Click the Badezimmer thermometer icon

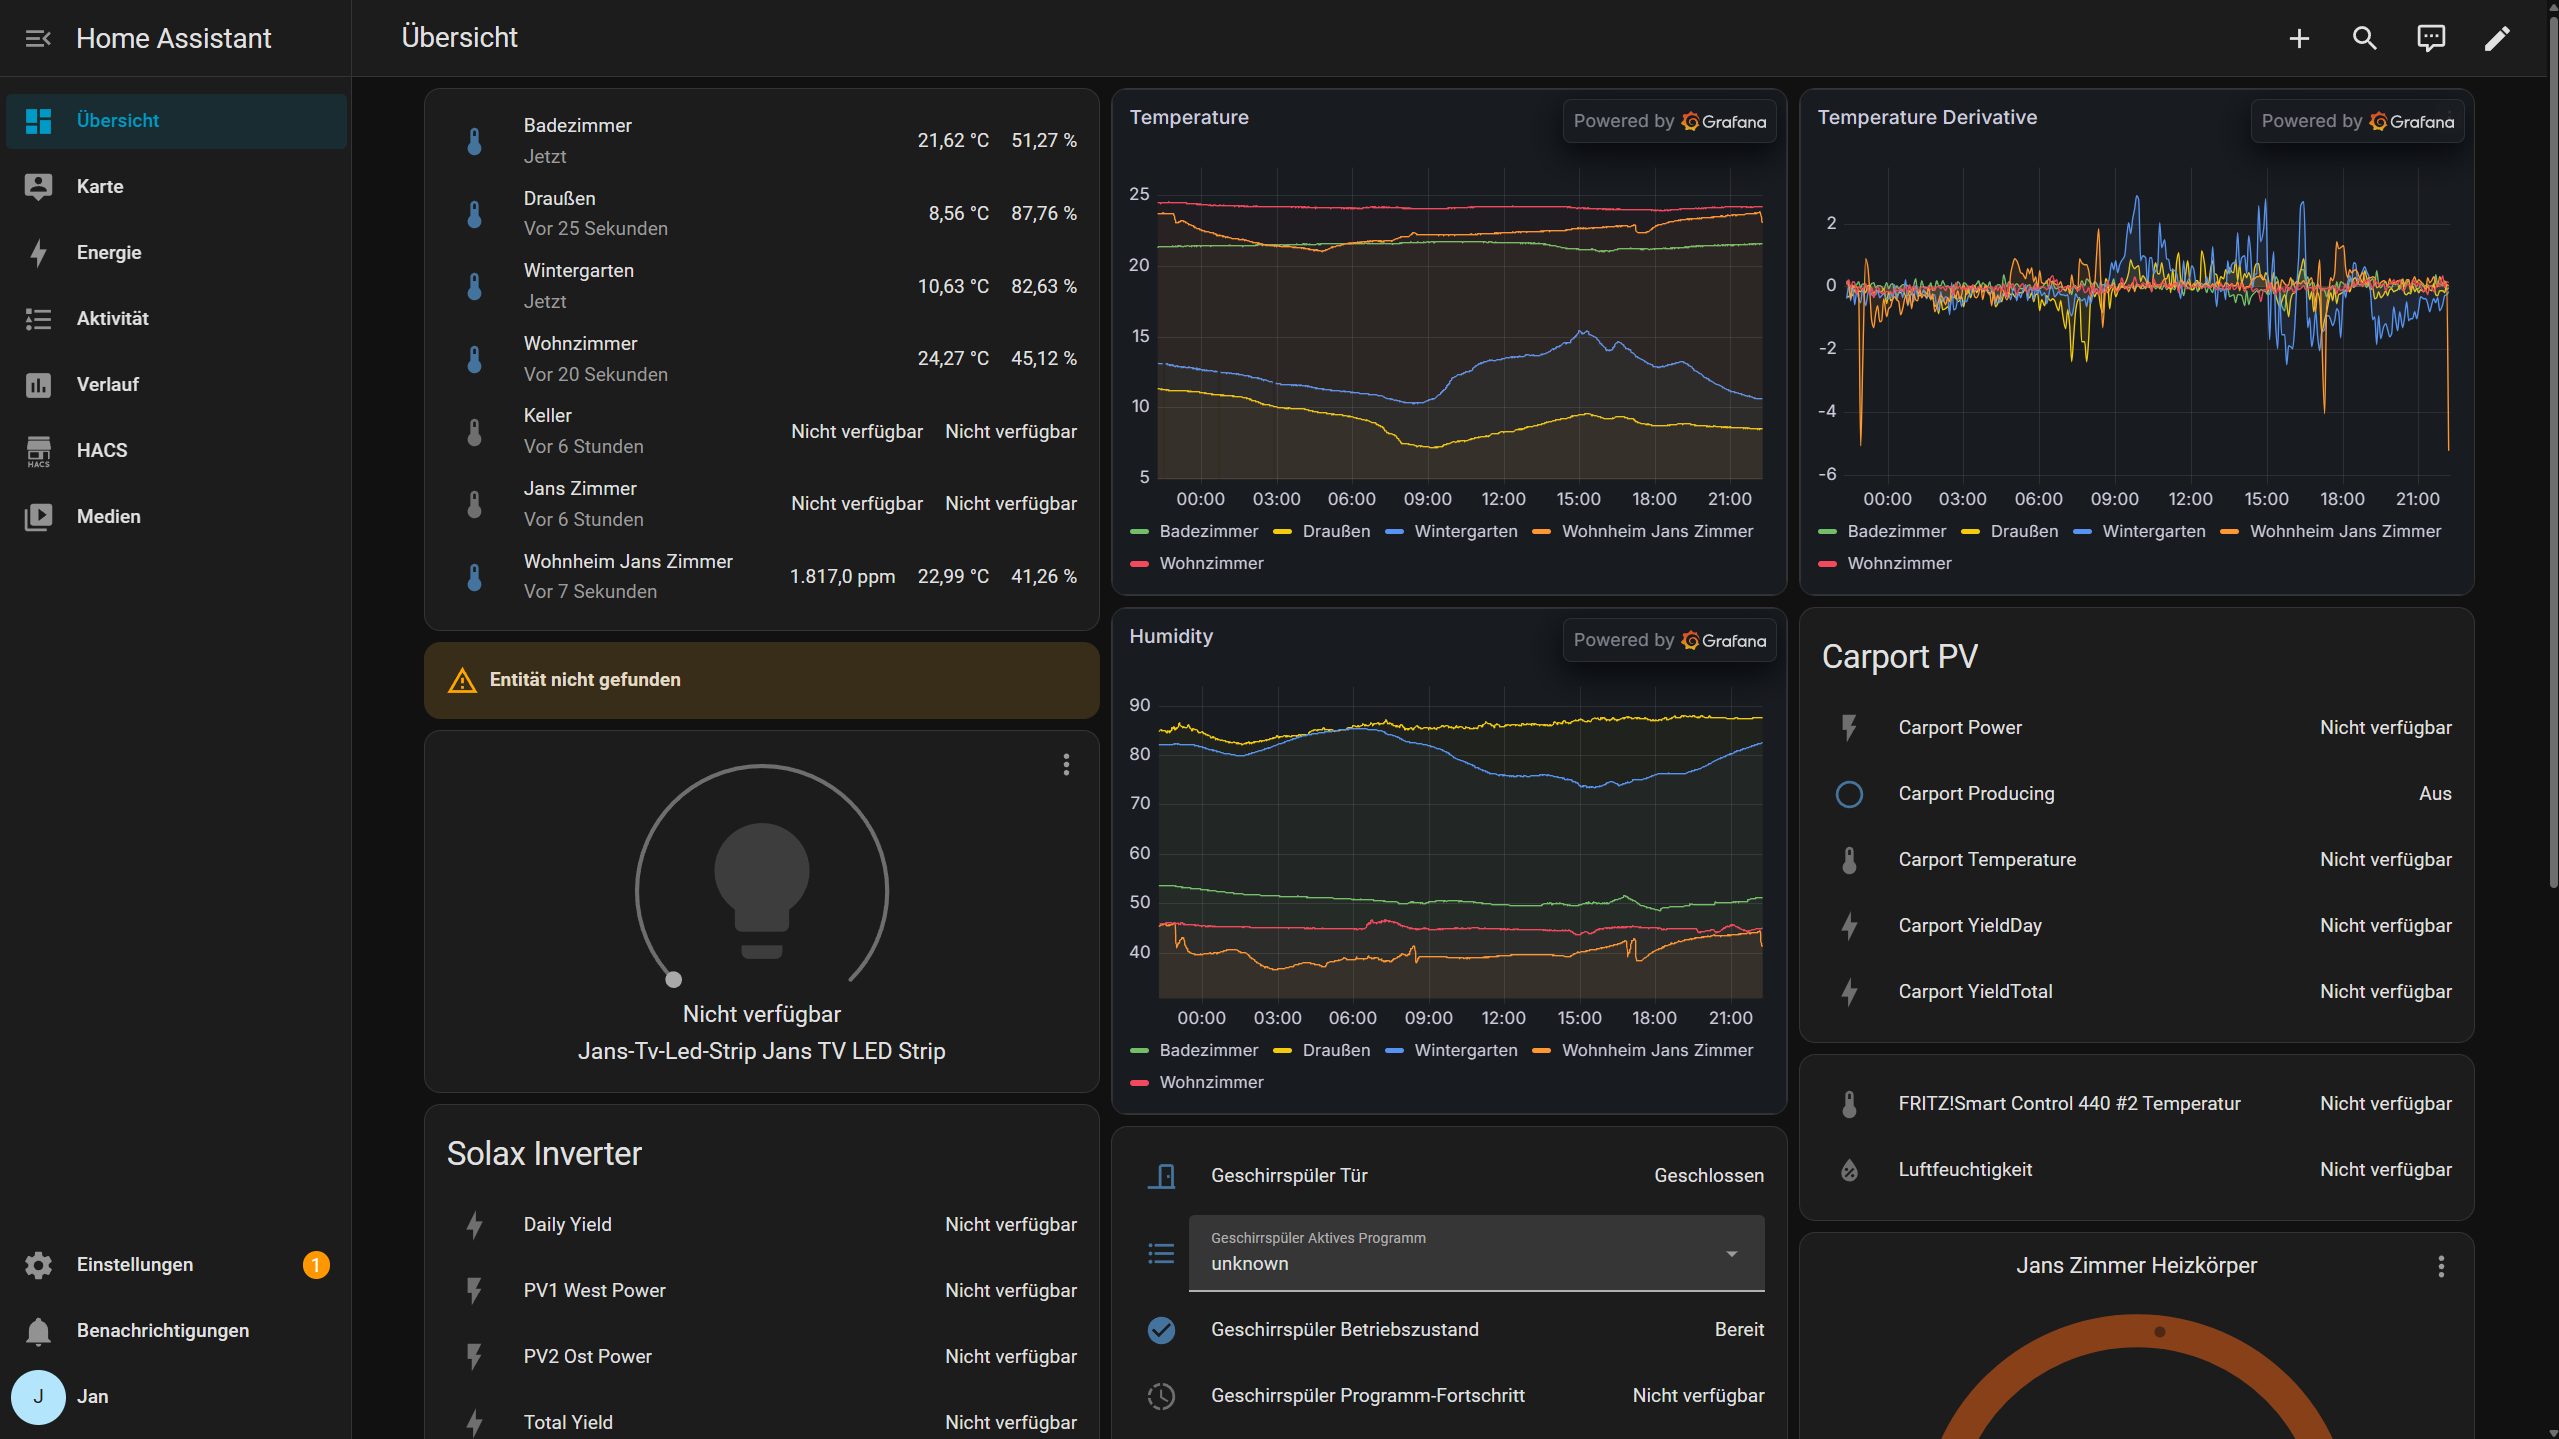pyautogui.click(x=475, y=141)
